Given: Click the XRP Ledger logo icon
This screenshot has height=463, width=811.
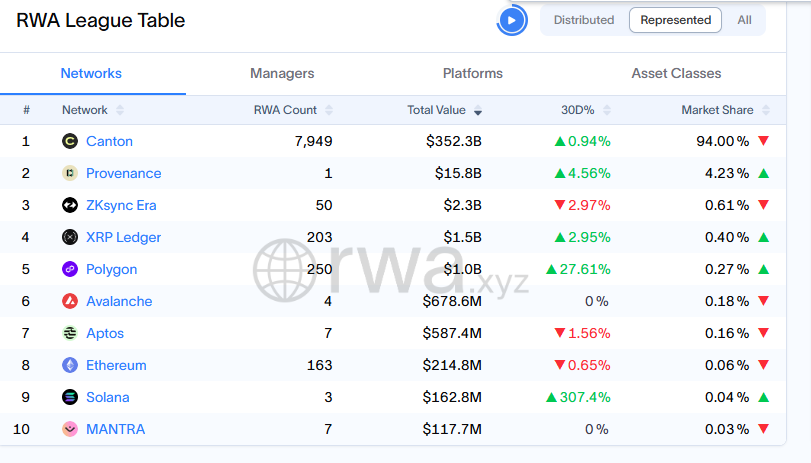Looking at the screenshot, I should click(x=70, y=237).
